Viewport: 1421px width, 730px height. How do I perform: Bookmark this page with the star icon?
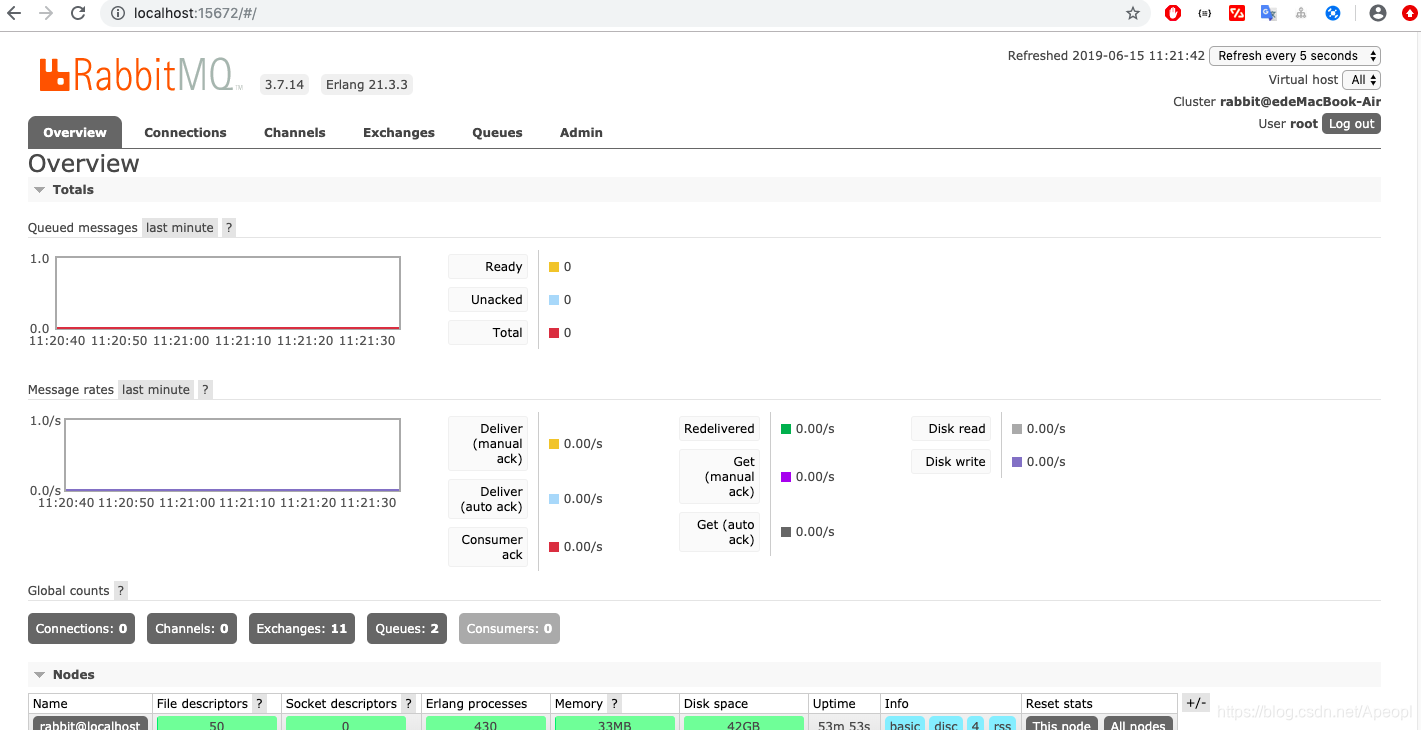[x=1133, y=13]
